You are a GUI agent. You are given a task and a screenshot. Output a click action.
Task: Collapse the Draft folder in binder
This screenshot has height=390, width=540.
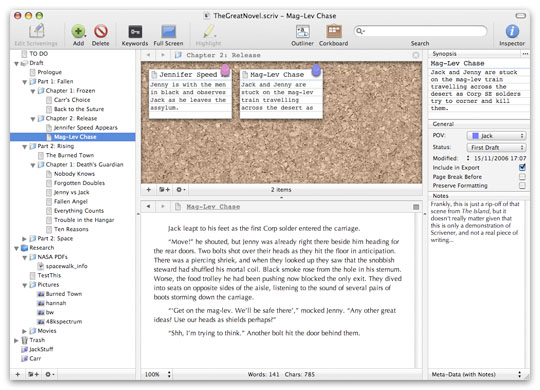tap(16, 63)
